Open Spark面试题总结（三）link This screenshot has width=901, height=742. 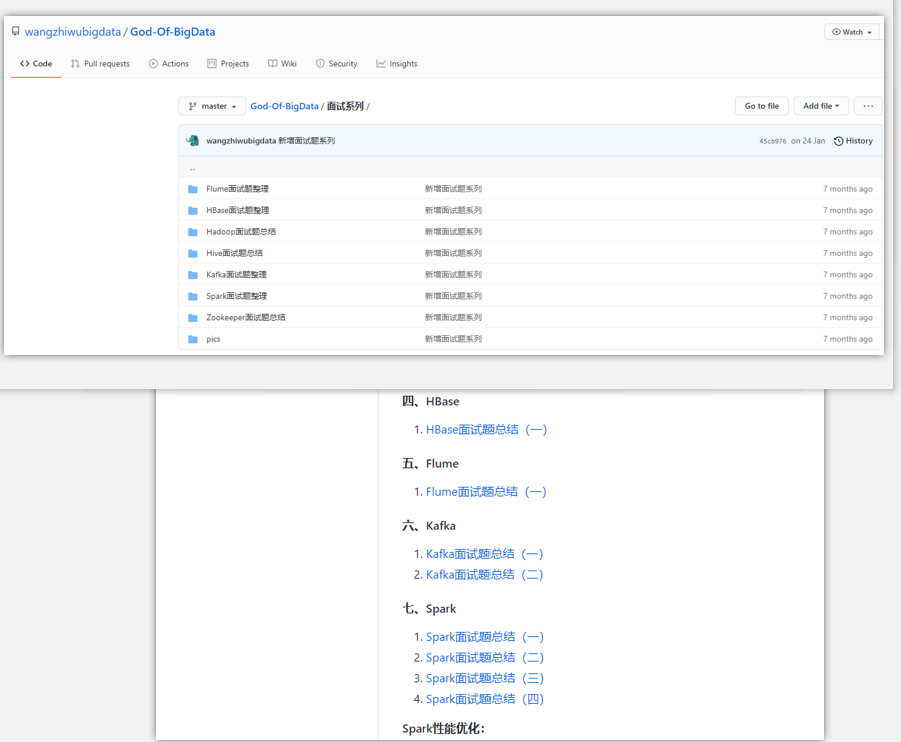point(485,678)
